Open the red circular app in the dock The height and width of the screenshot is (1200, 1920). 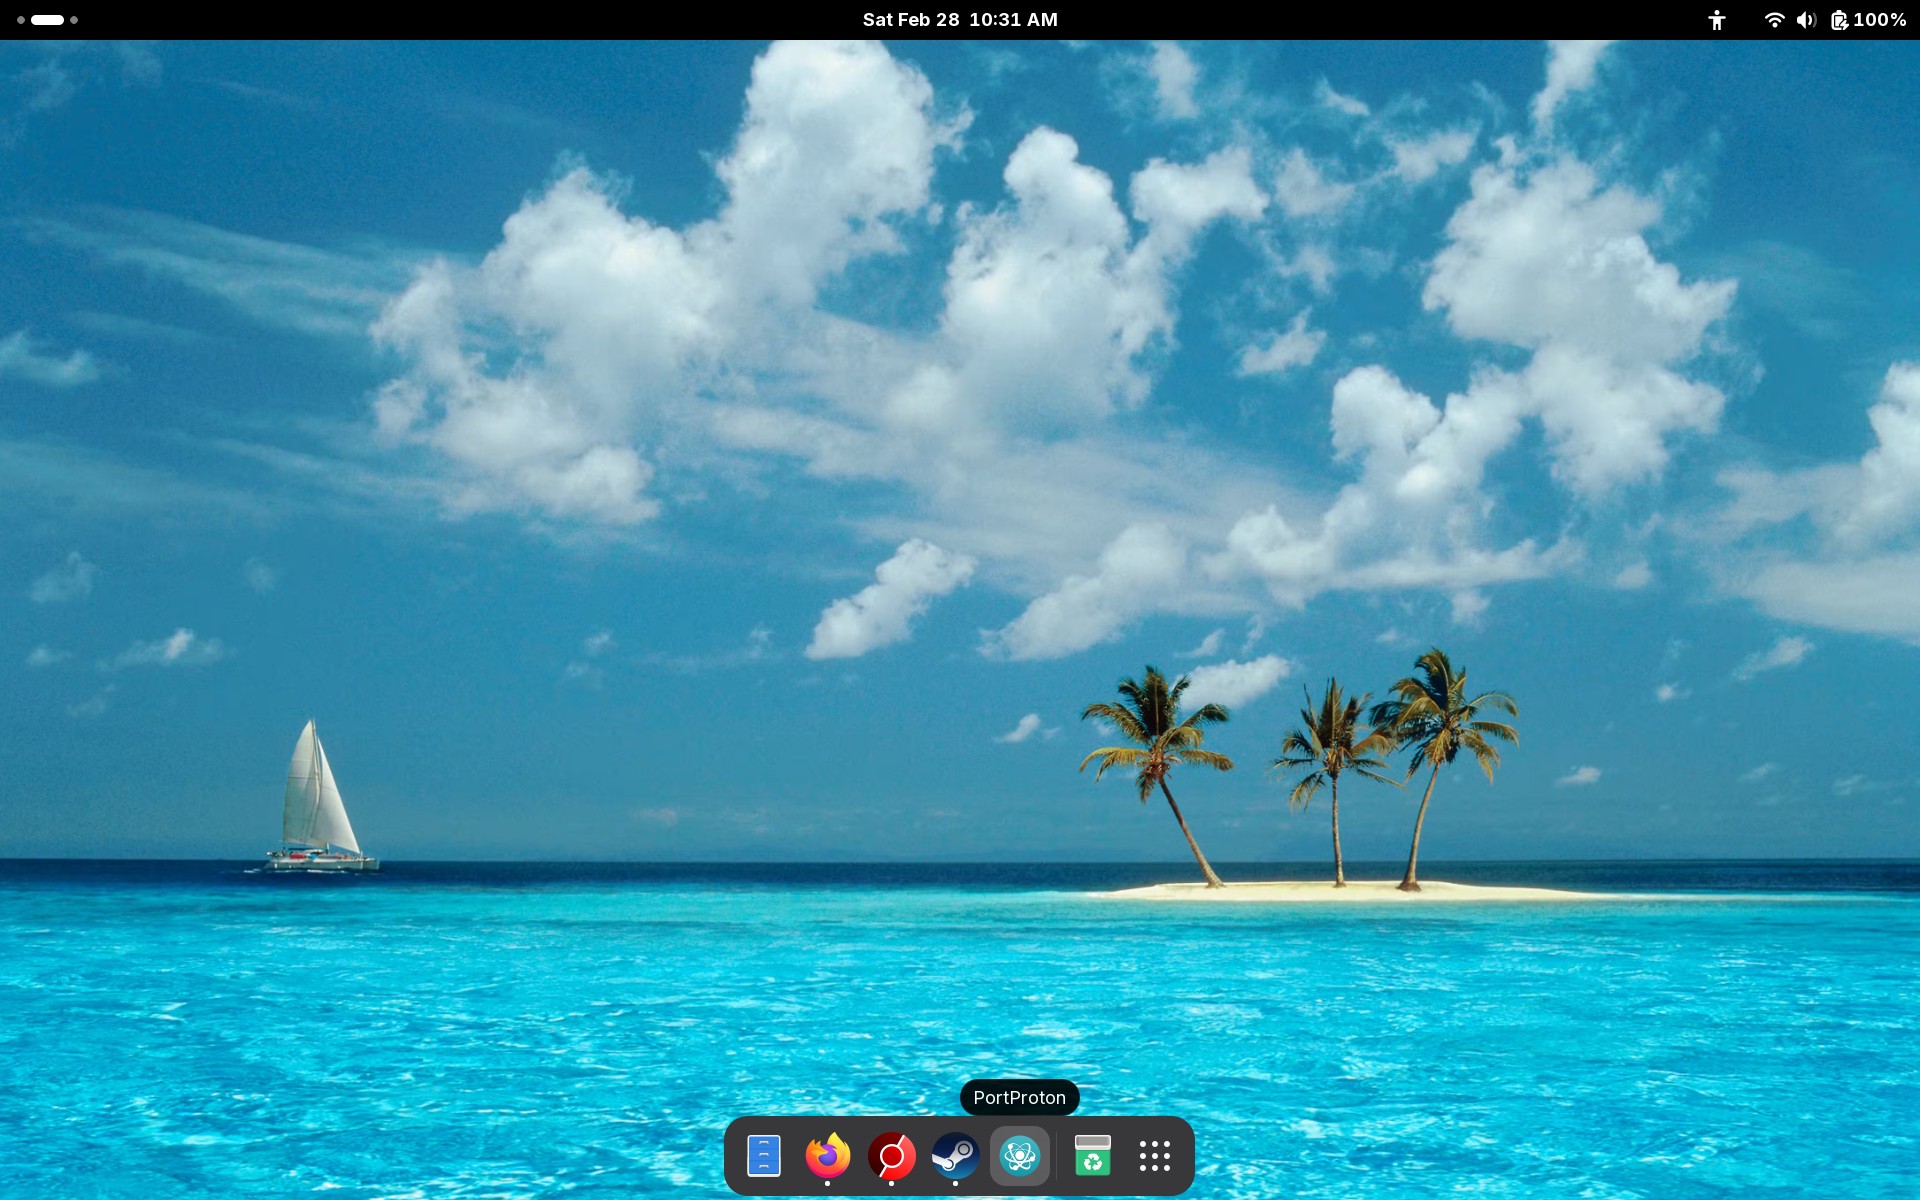click(x=891, y=1156)
